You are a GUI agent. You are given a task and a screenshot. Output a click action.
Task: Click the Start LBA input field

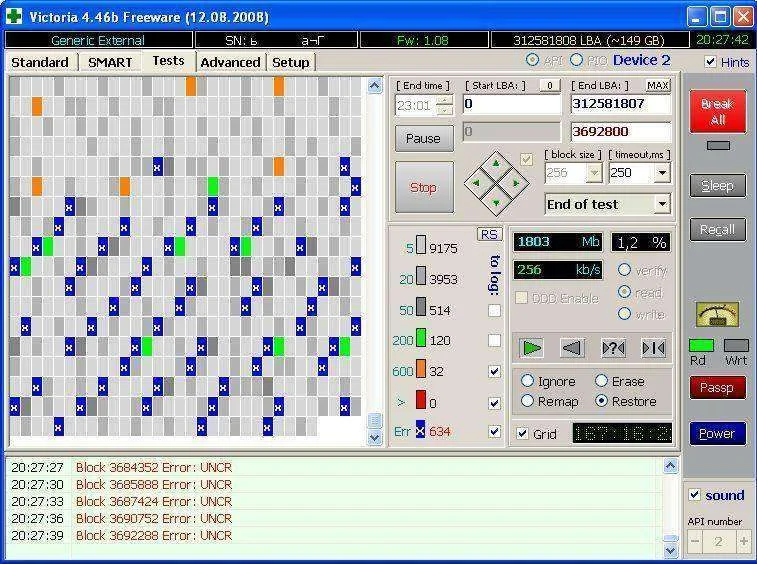pyautogui.click(x=512, y=104)
